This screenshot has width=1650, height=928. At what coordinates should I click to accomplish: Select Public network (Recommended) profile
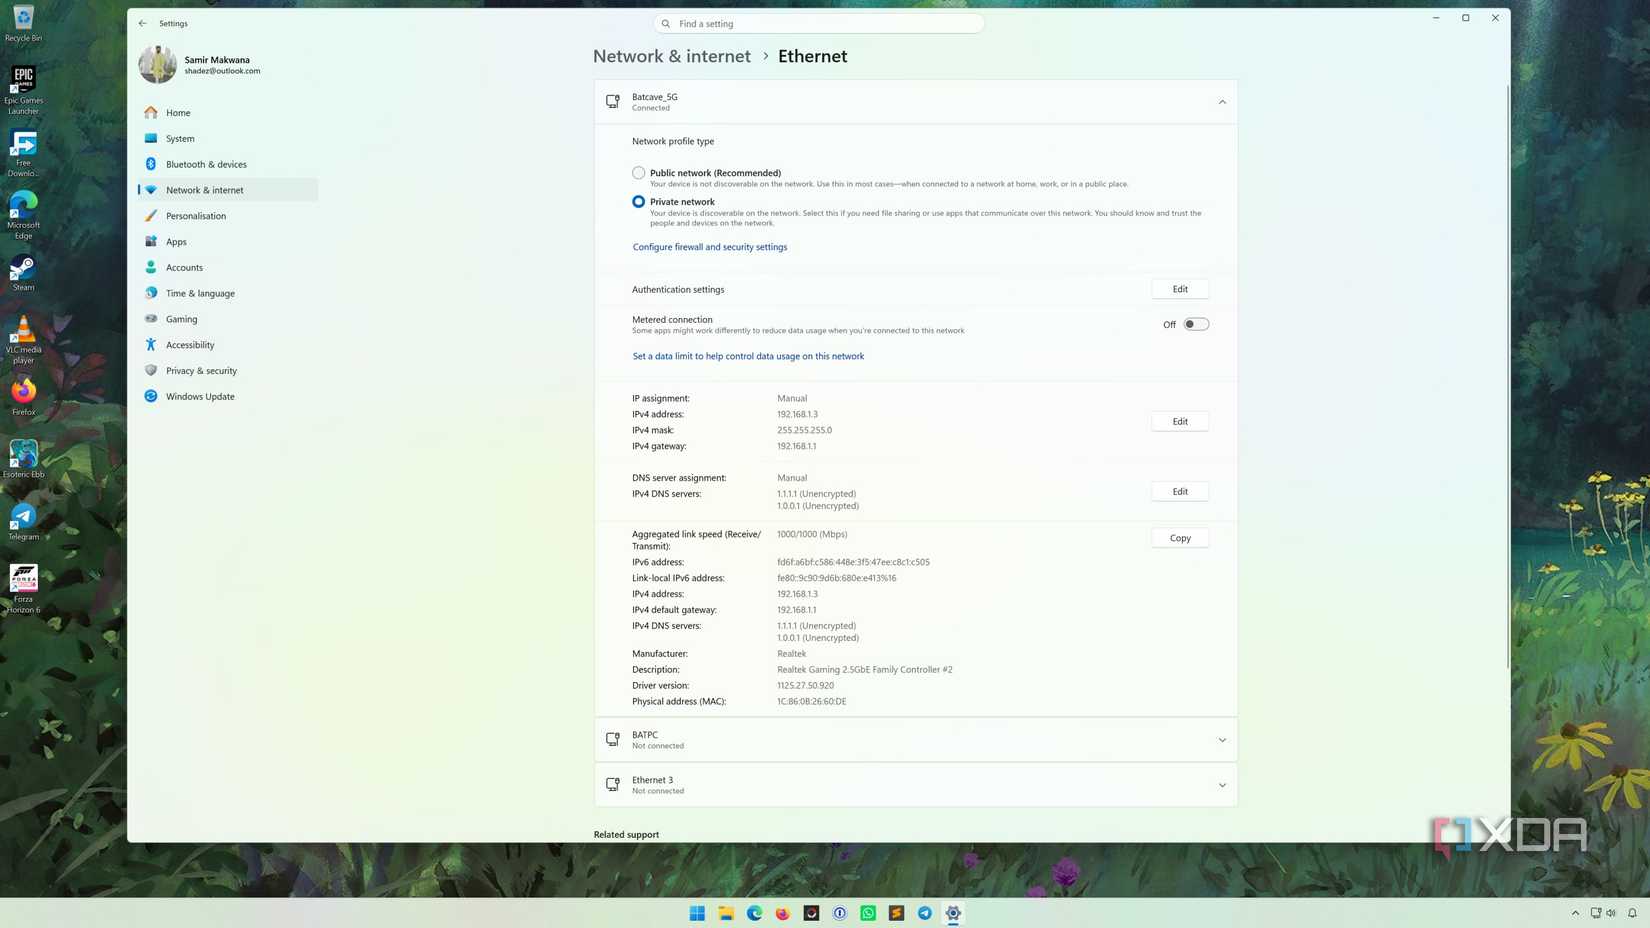click(x=638, y=173)
